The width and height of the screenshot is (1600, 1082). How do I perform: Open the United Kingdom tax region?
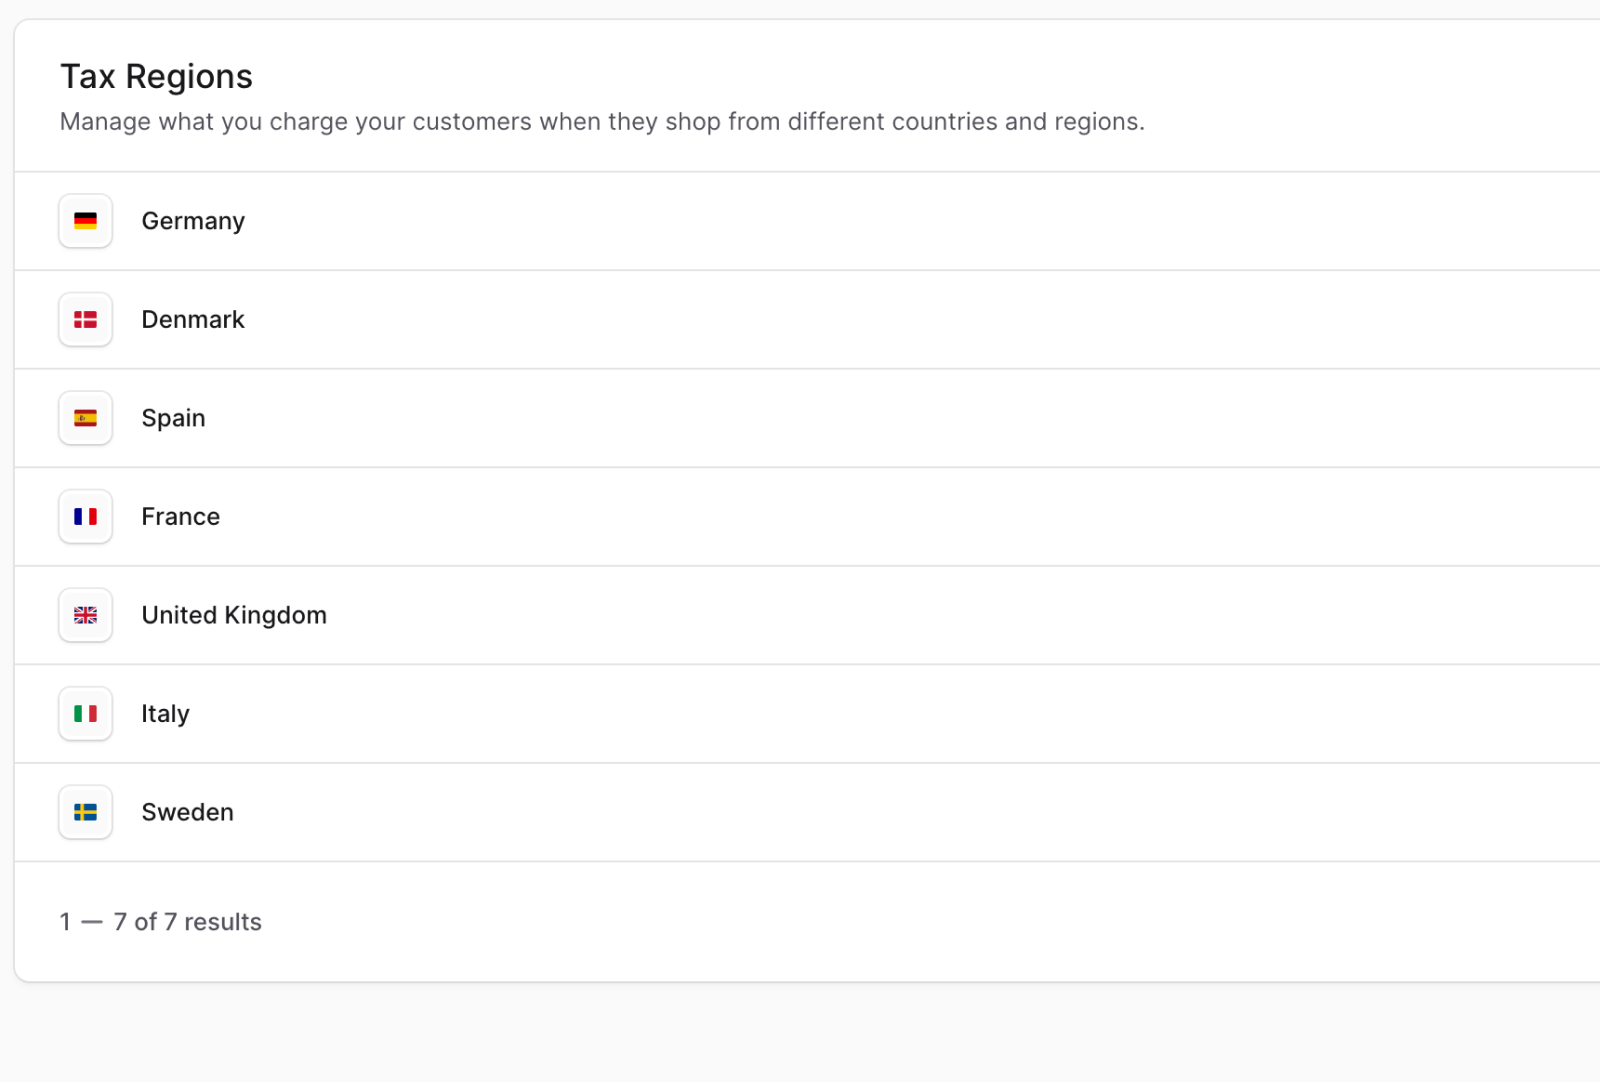click(x=700, y=615)
